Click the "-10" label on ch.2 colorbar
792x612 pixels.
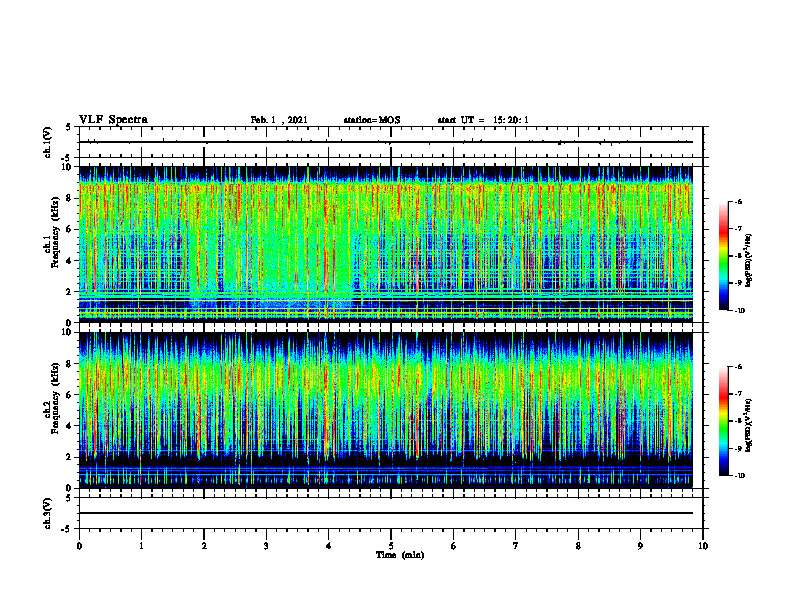click(x=739, y=475)
